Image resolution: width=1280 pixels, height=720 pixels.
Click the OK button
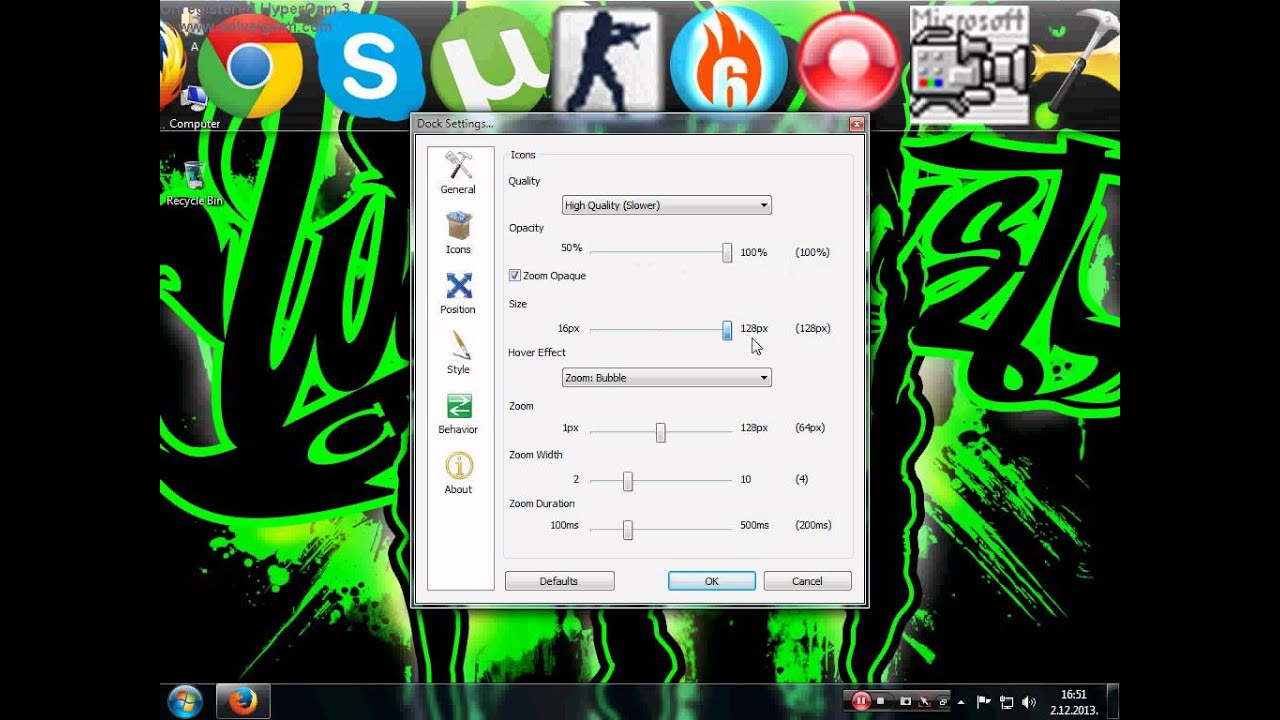pyautogui.click(x=712, y=581)
